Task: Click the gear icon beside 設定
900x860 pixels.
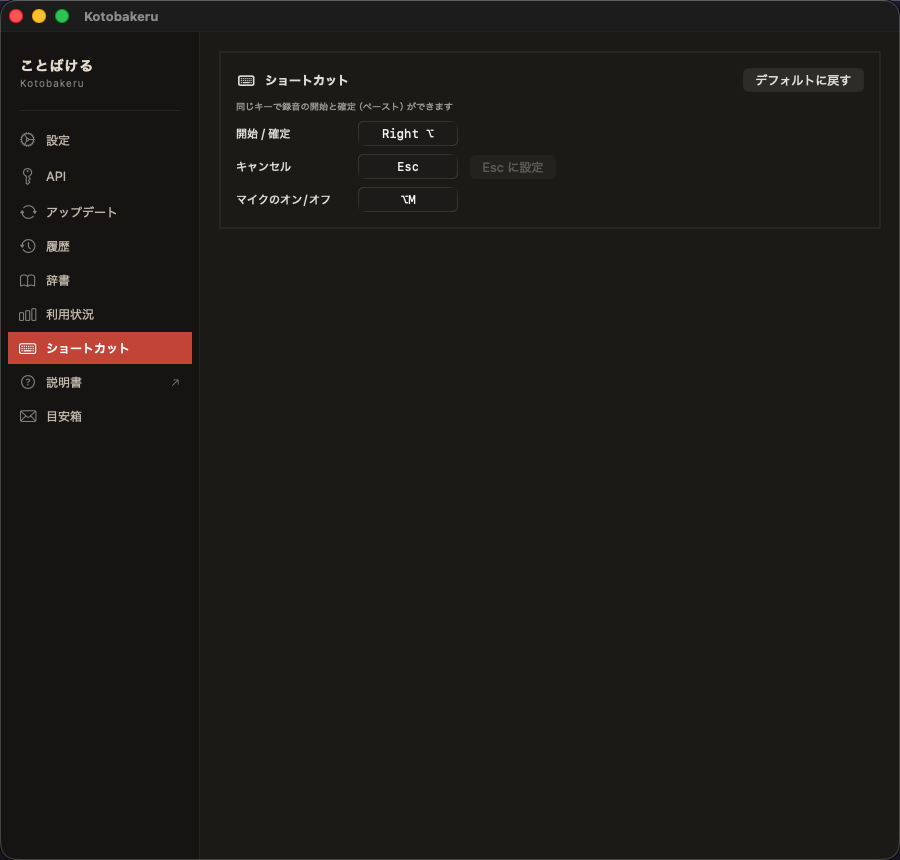Action: [x=27, y=140]
